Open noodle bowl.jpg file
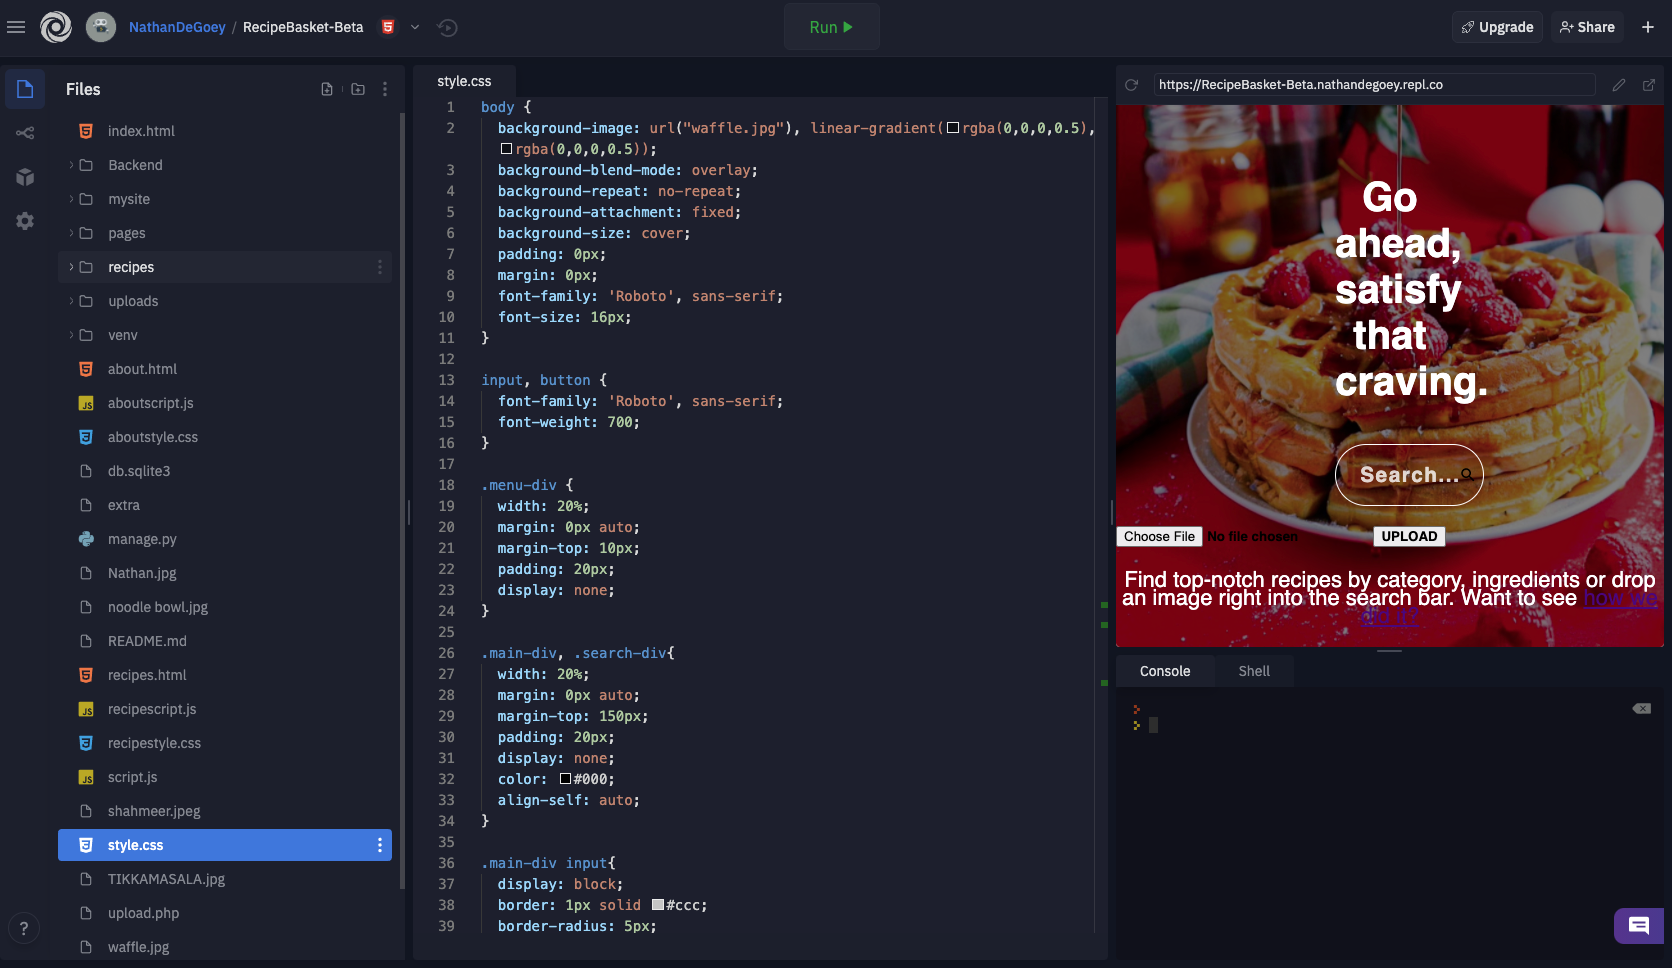This screenshot has height=968, width=1672. click(x=225, y=607)
